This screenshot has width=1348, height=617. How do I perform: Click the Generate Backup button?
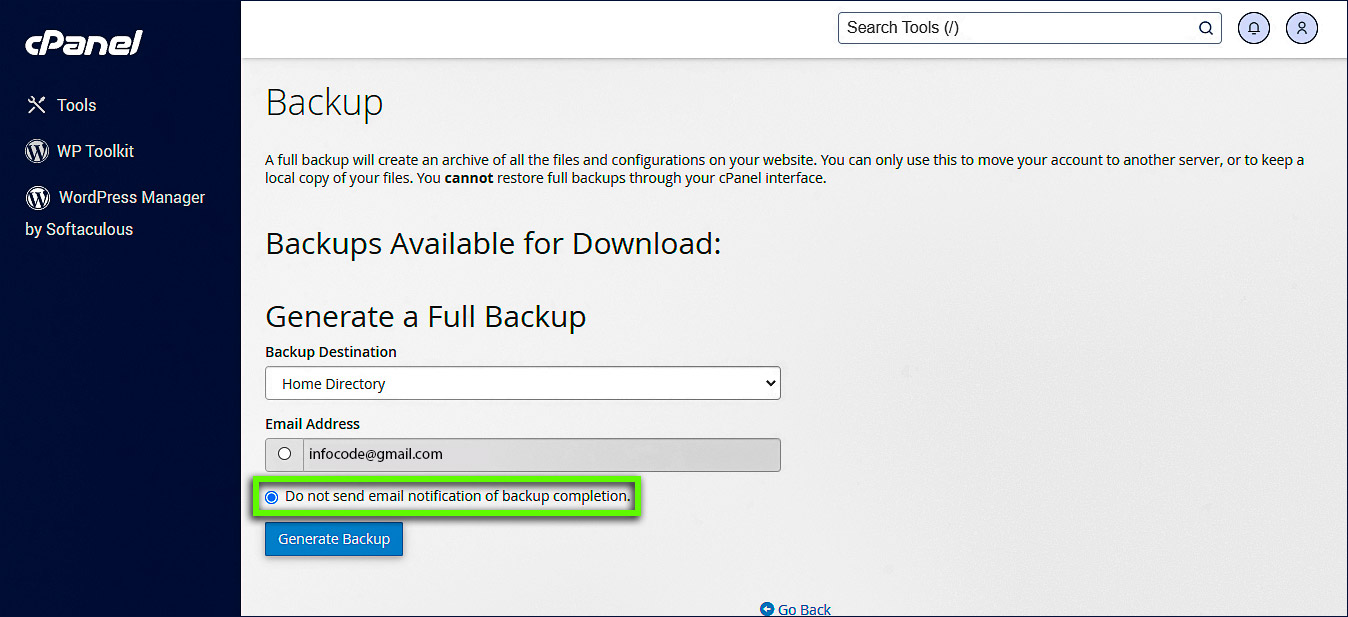click(334, 539)
